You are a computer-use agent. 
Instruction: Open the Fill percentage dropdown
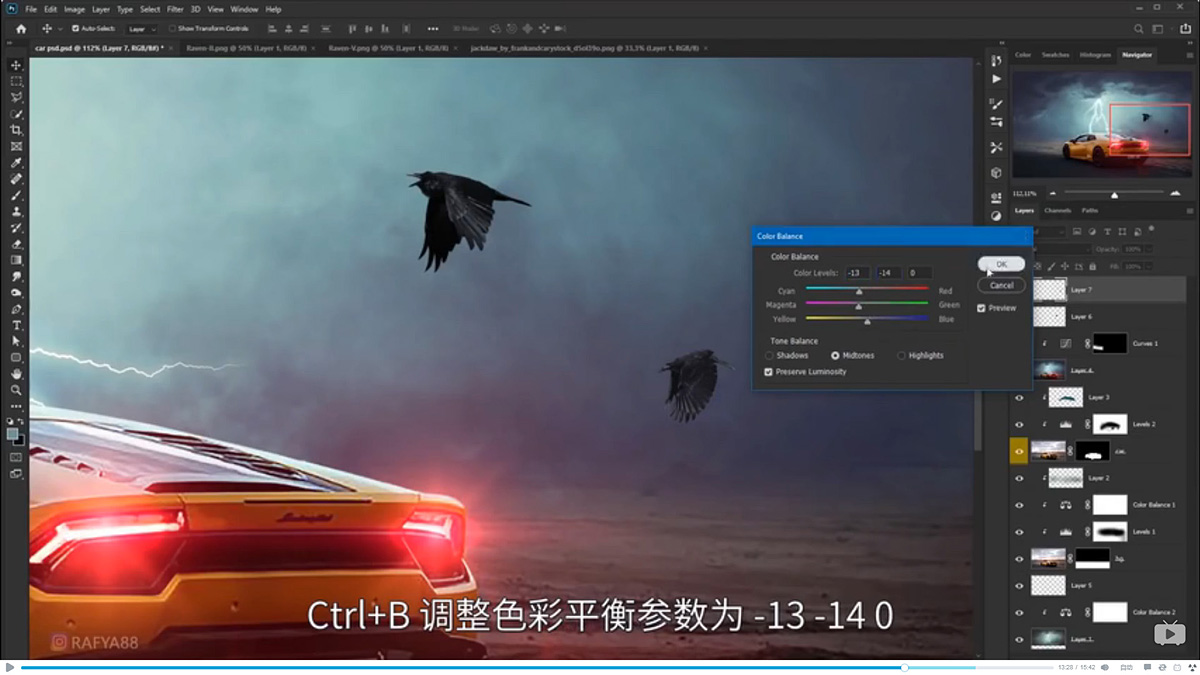pos(1148,266)
